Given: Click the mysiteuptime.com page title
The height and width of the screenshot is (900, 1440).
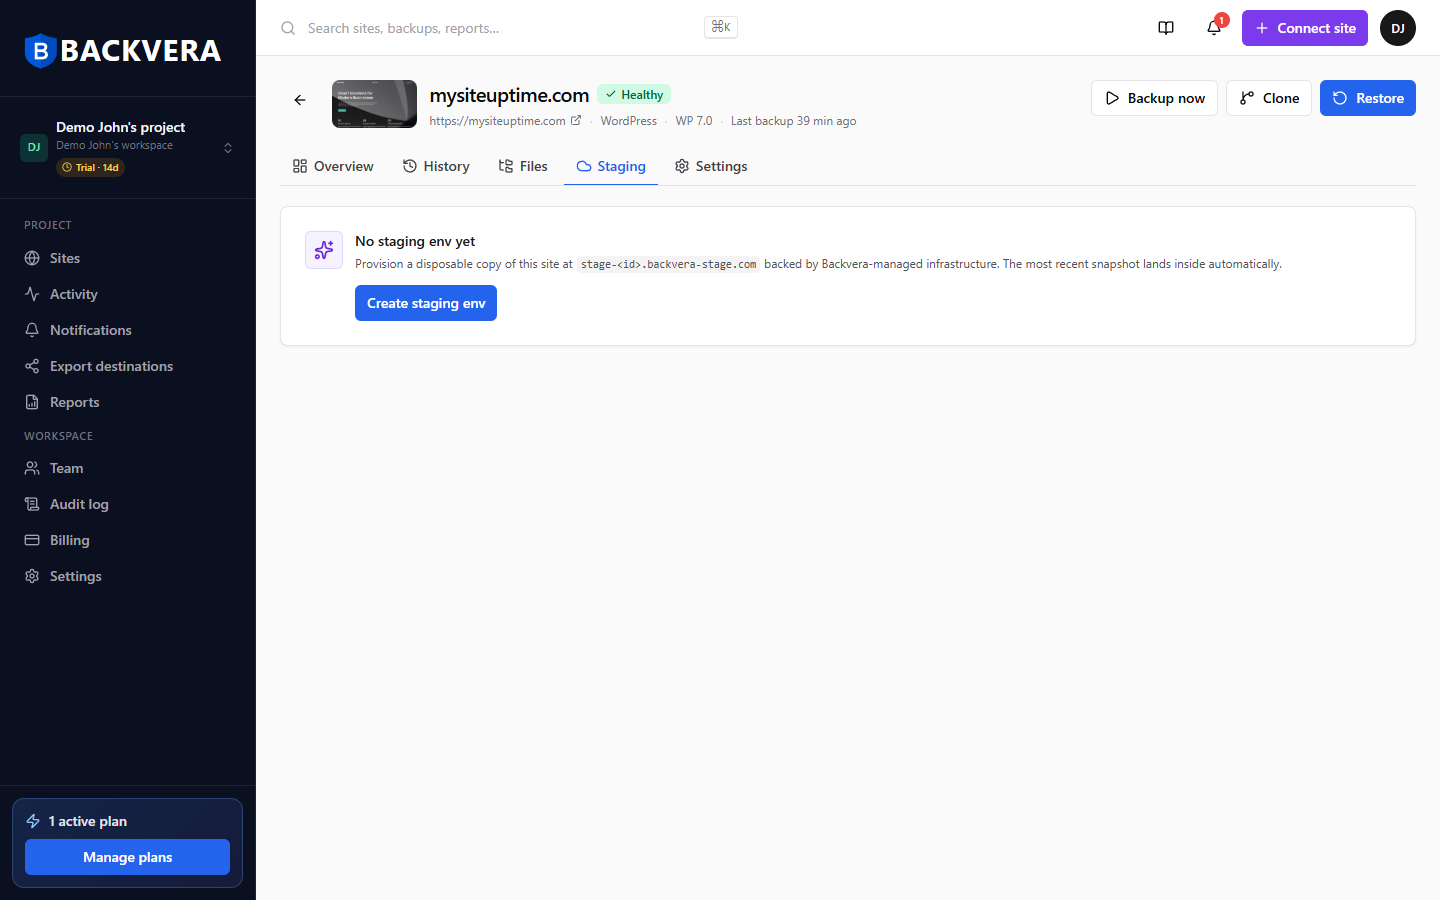Looking at the screenshot, I should [x=509, y=95].
